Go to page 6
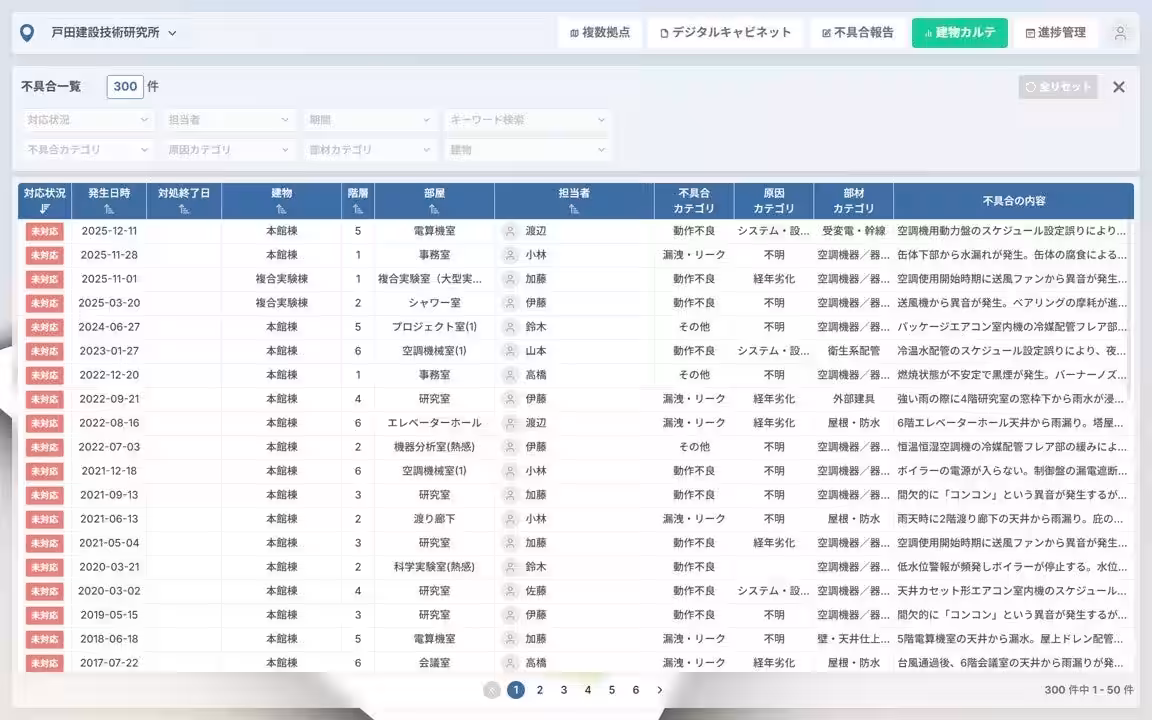The image size is (1152, 720). point(636,690)
